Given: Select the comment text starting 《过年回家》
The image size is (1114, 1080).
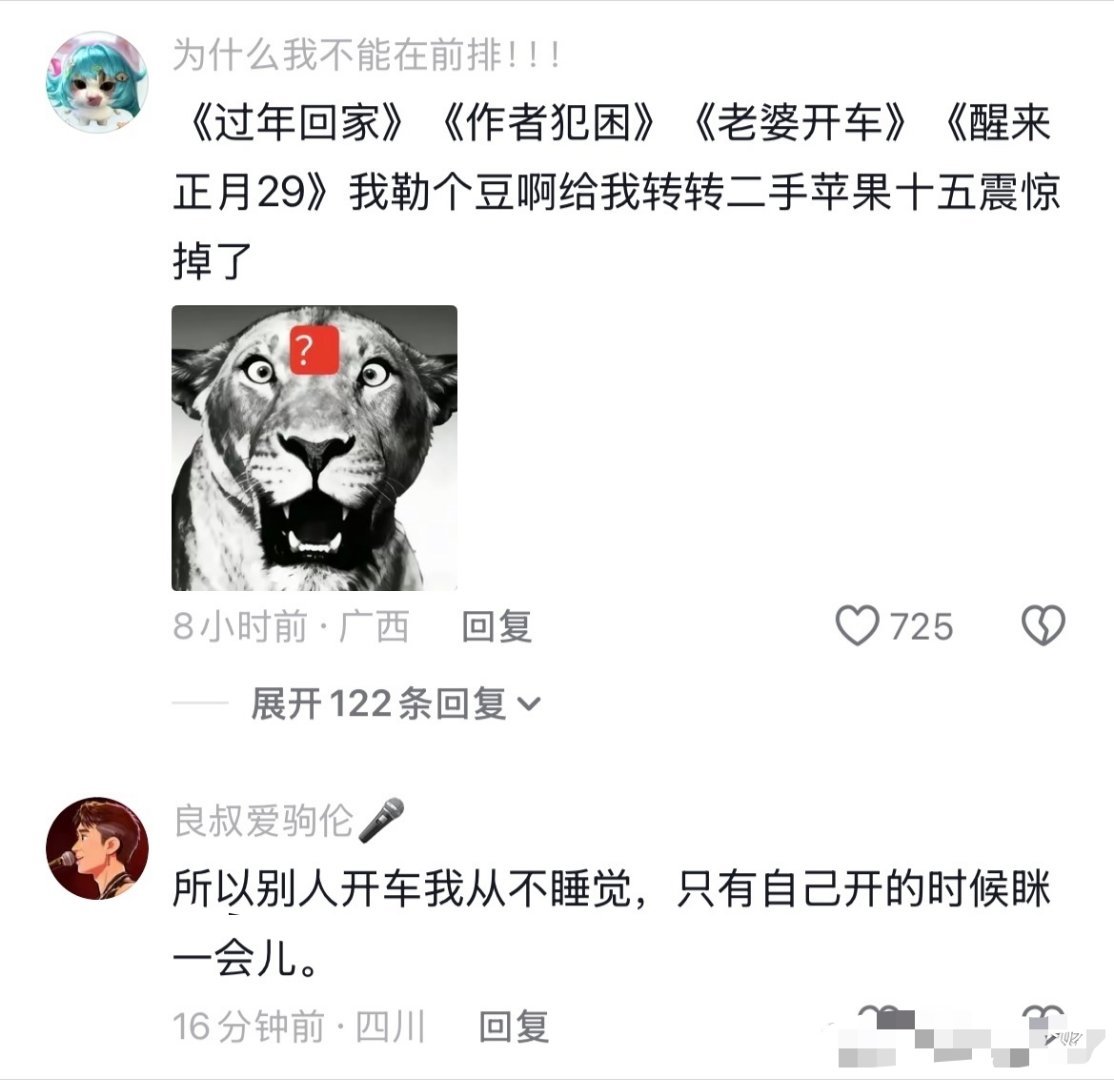Looking at the screenshot, I should (x=617, y=192).
